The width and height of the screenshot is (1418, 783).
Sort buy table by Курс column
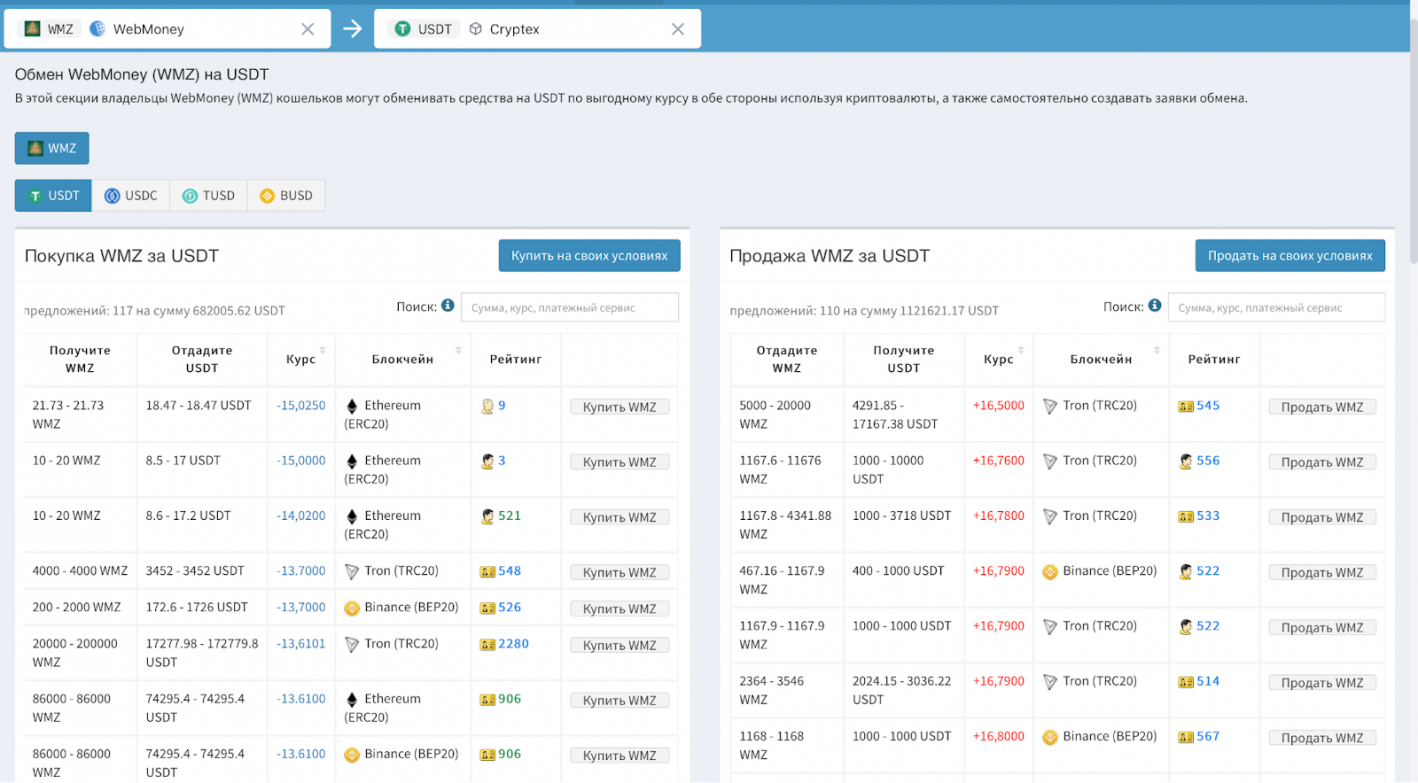pyautogui.click(x=301, y=359)
